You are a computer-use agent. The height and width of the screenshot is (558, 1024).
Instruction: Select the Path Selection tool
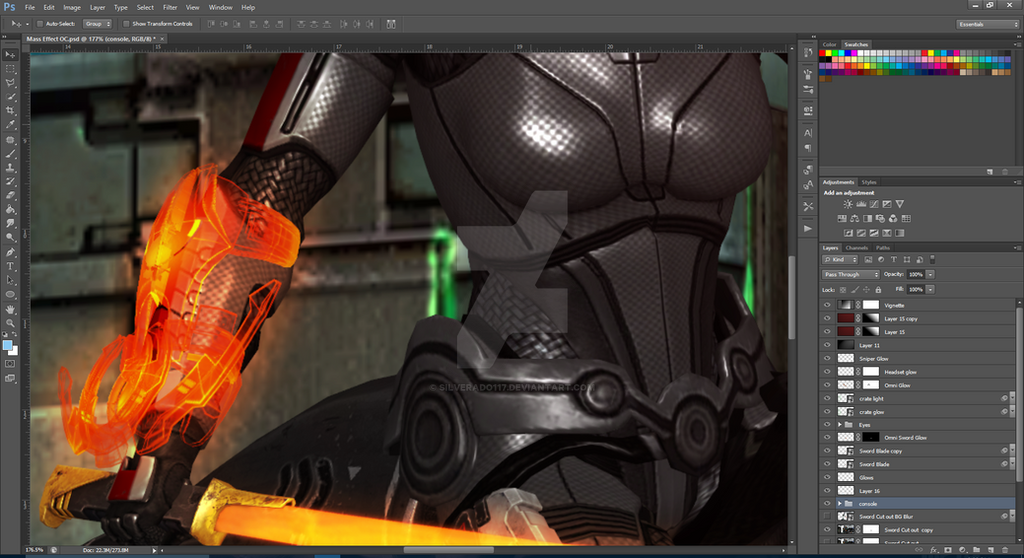(10, 280)
